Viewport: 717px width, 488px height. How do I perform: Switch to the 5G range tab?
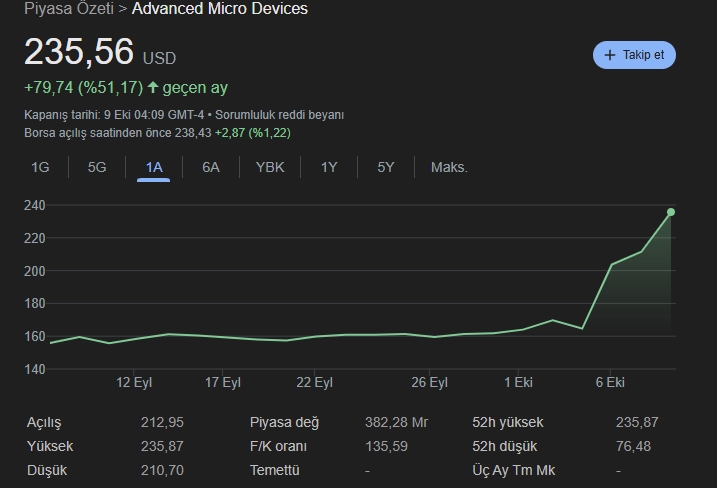(97, 167)
